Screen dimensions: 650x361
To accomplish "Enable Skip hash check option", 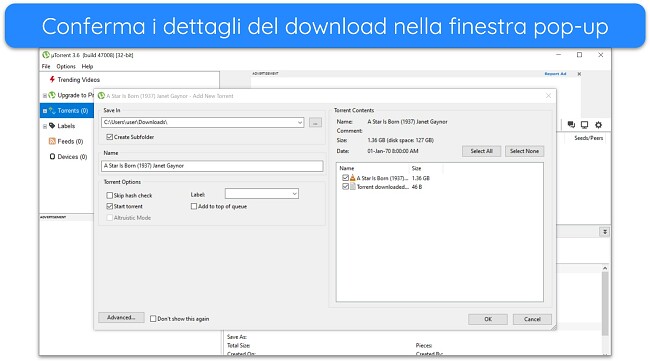I will click(x=109, y=195).
